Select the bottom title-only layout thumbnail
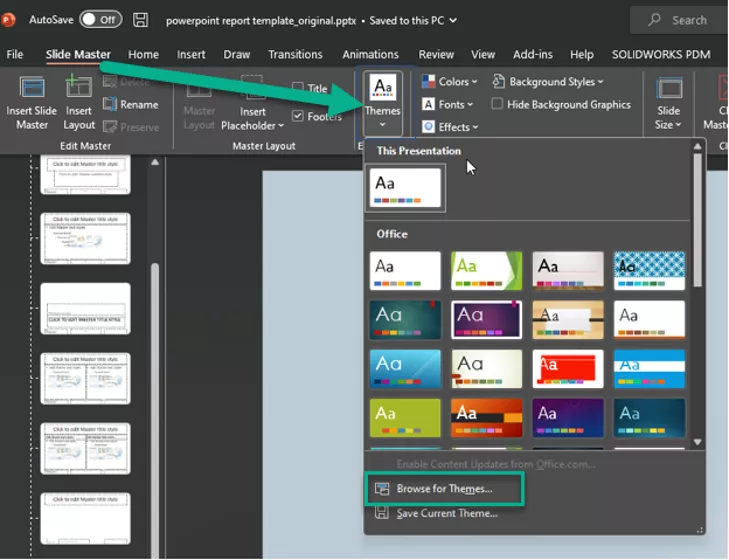Viewport: 729px width, 560px height. click(86, 518)
